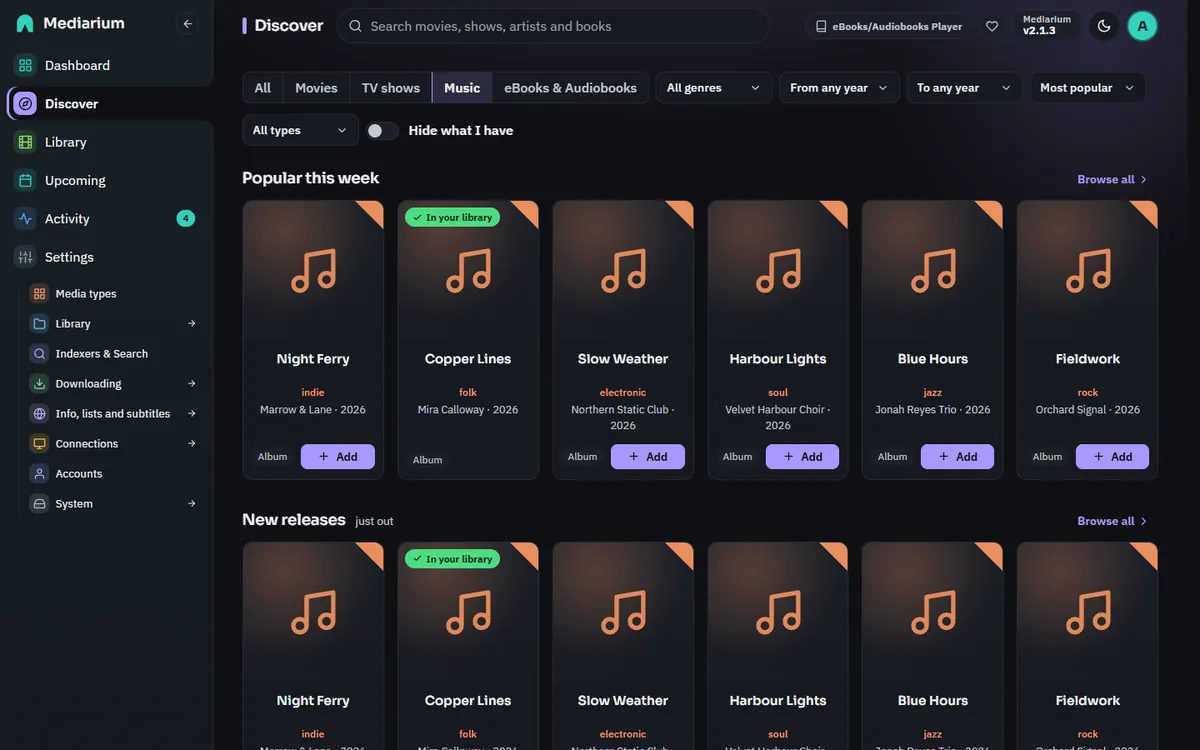Click the jazz genre tag in Popular this week
This screenshot has height=750, width=1200.
933,393
